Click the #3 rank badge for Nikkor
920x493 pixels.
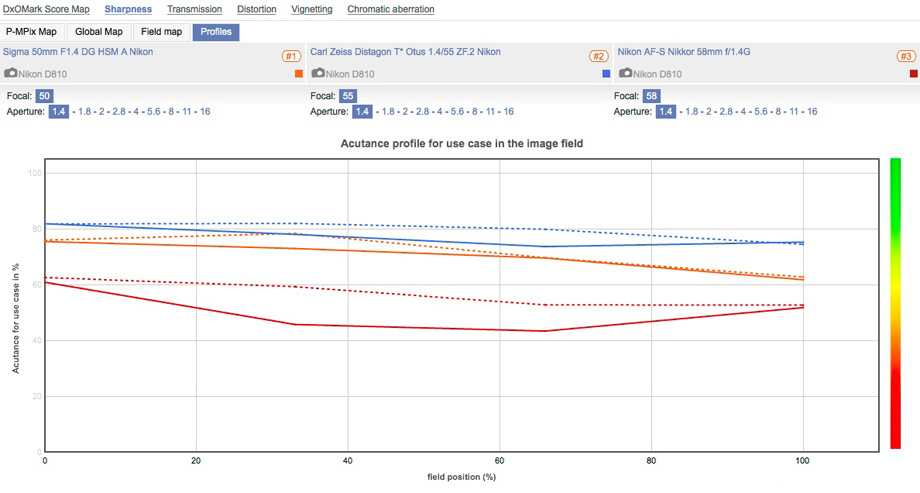[906, 56]
